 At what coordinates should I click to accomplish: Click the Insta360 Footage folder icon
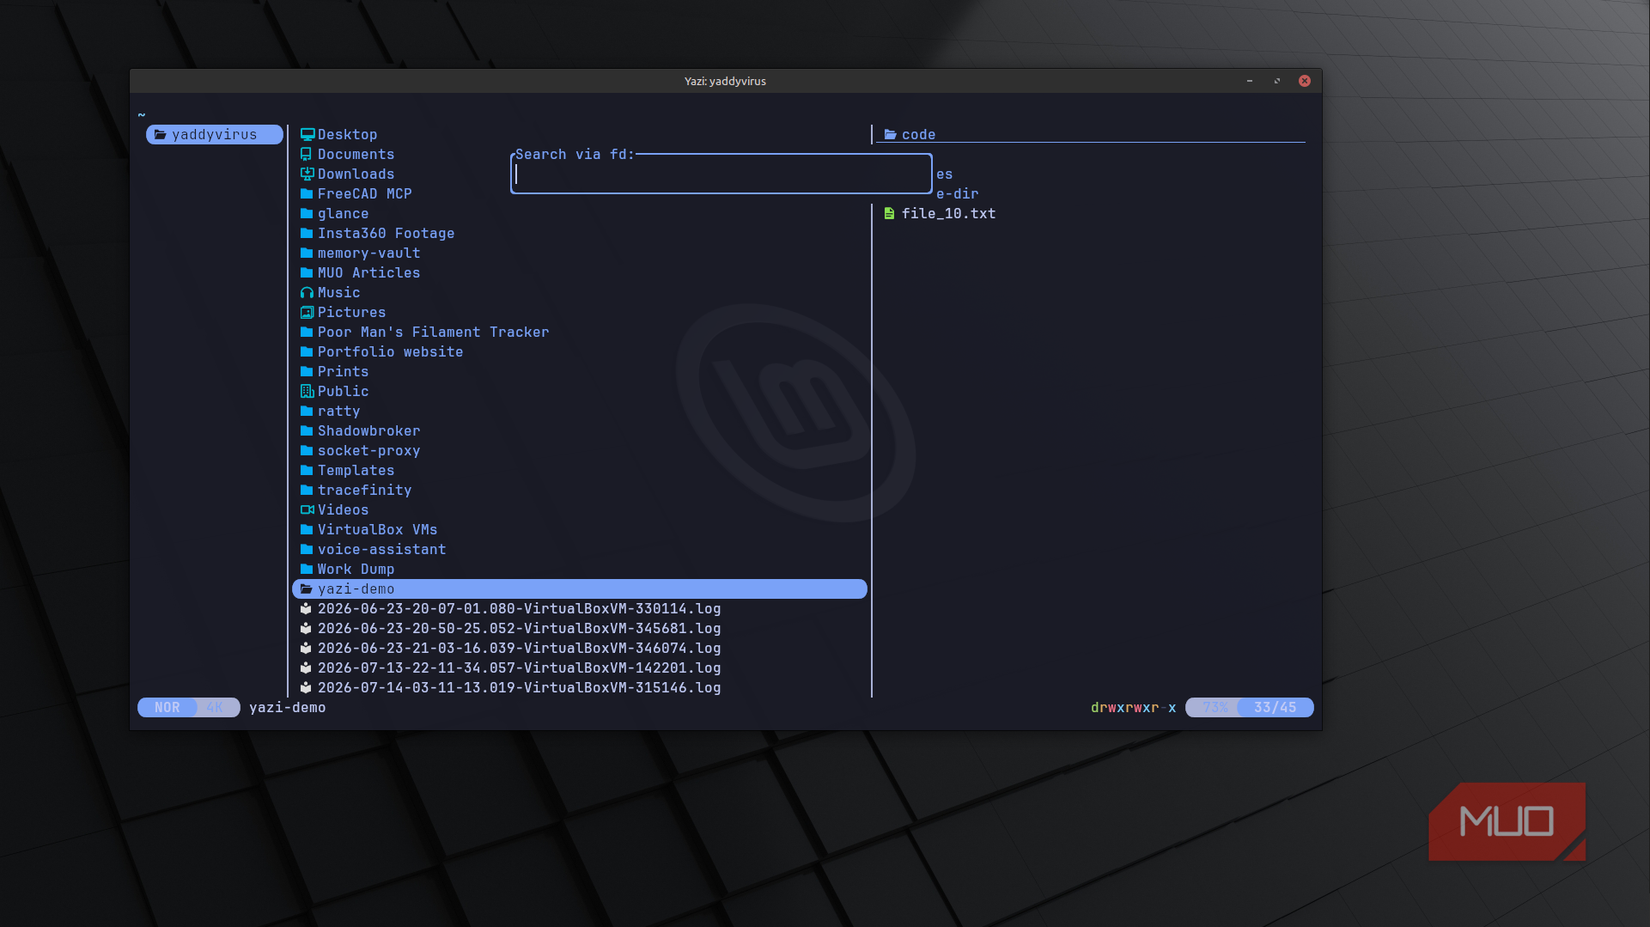click(307, 233)
